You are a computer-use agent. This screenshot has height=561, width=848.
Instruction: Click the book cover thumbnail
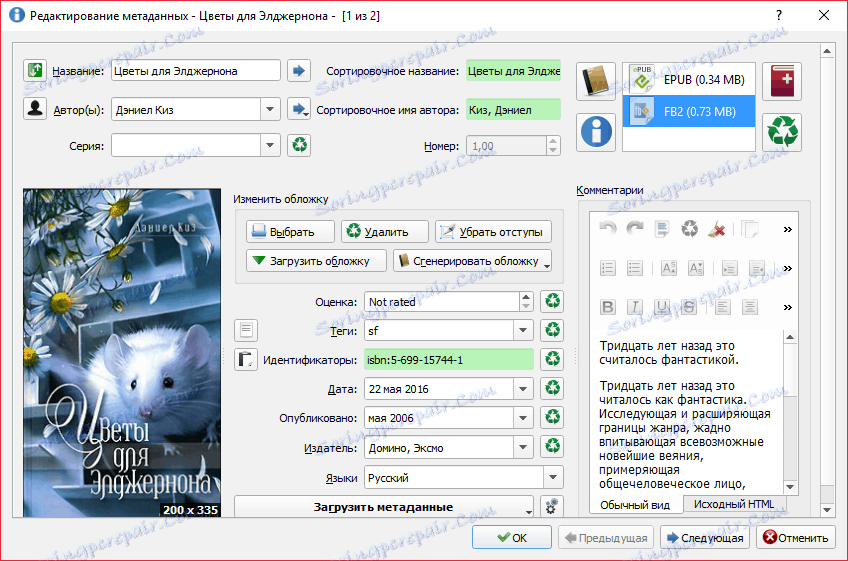(122, 353)
